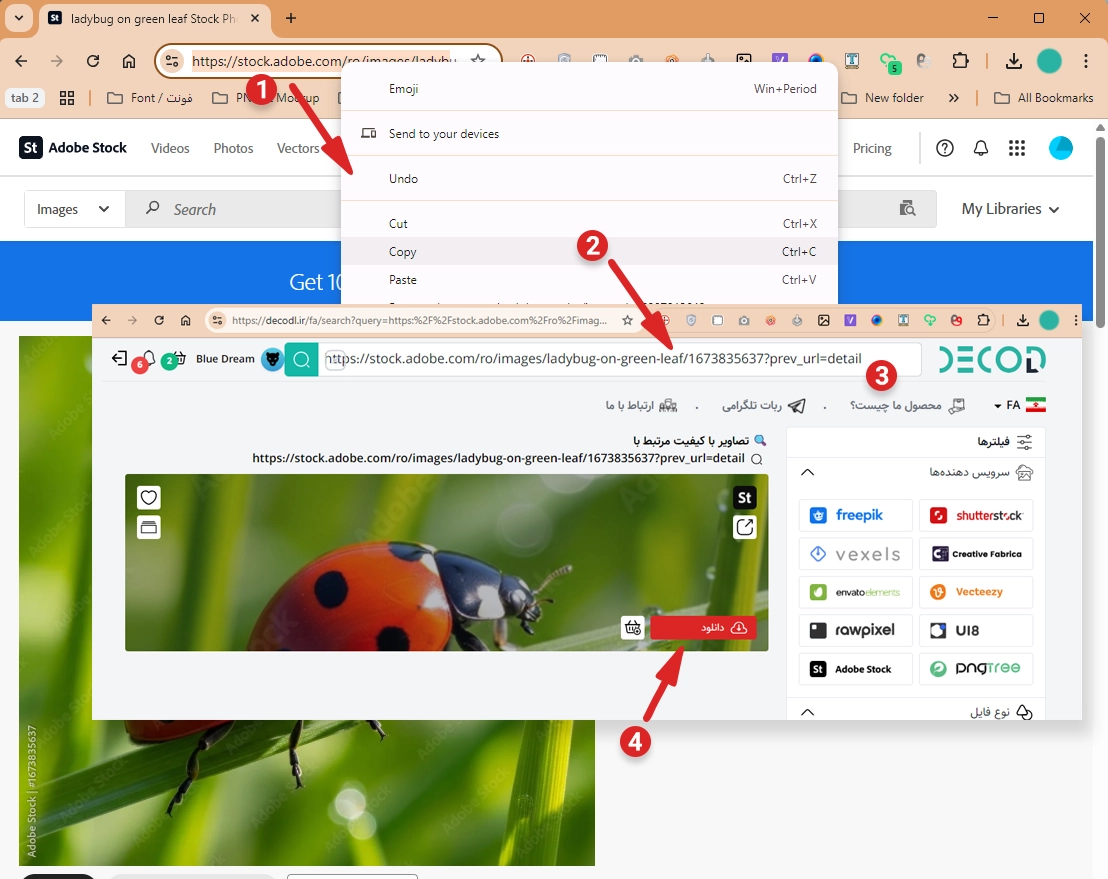
Task: Click the visual search camera icon
Action: pyautogui.click(x=907, y=209)
